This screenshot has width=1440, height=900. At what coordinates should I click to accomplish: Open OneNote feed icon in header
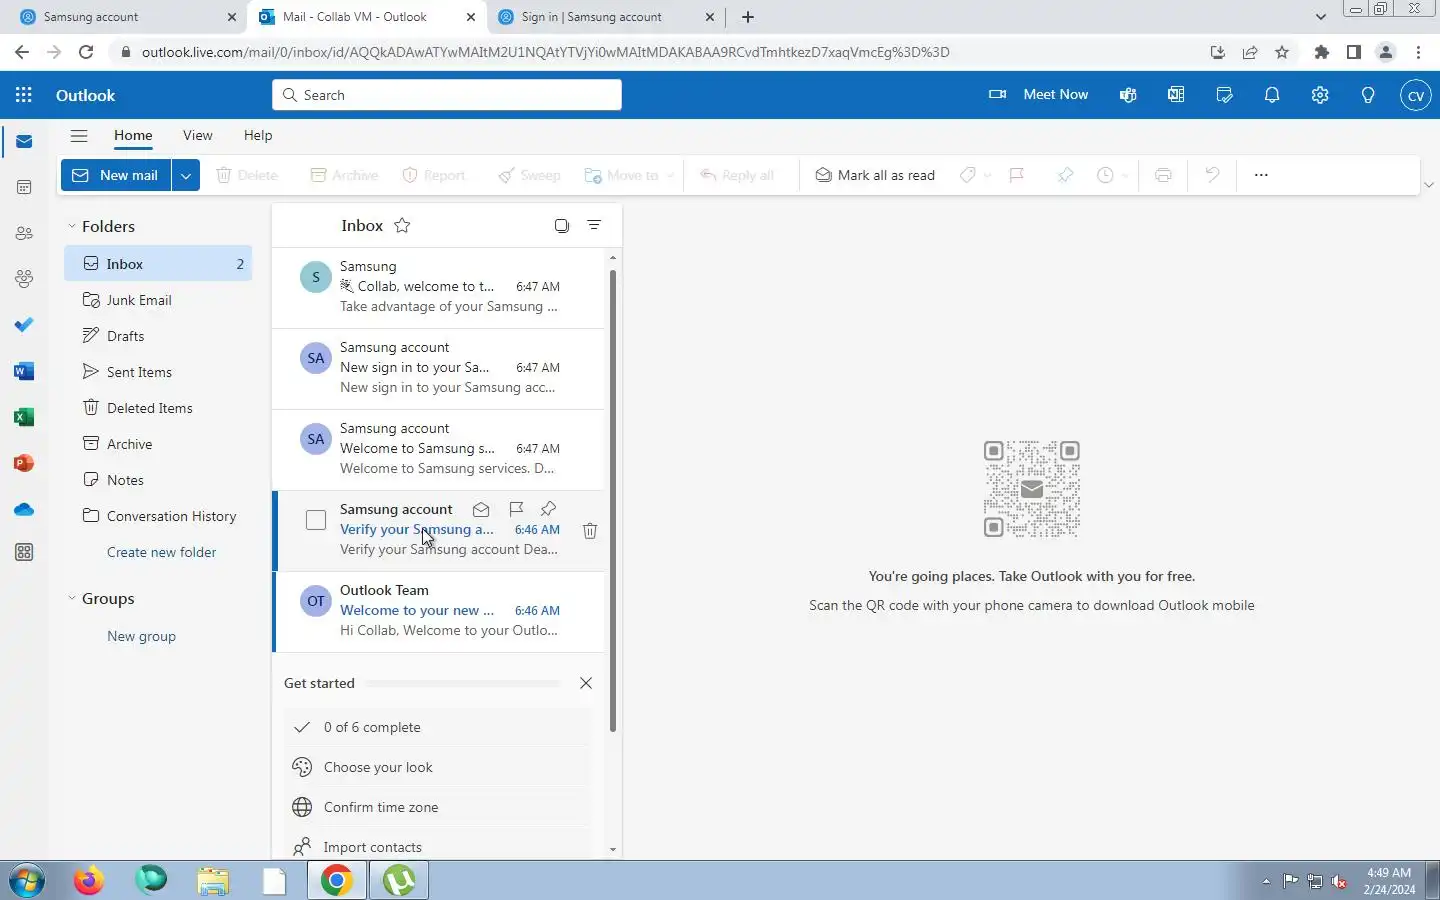[1176, 95]
